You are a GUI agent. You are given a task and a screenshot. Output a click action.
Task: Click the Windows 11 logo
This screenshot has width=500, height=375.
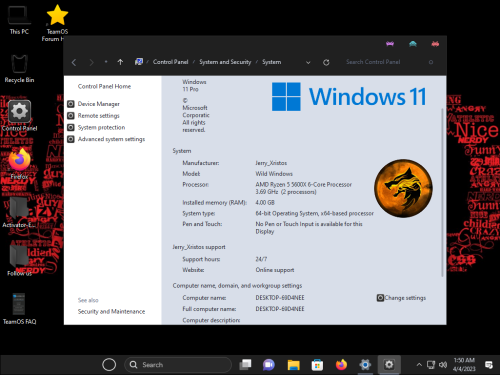pyautogui.click(x=349, y=97)
